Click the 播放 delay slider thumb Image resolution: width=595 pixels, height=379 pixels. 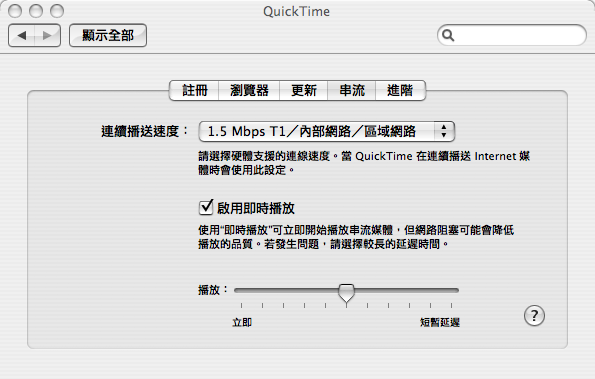point(346,293)
